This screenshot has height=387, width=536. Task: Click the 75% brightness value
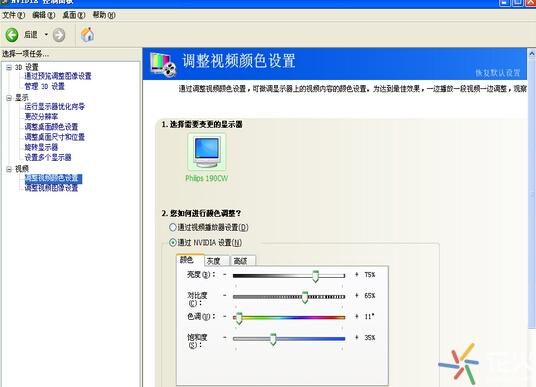(370, 275)
